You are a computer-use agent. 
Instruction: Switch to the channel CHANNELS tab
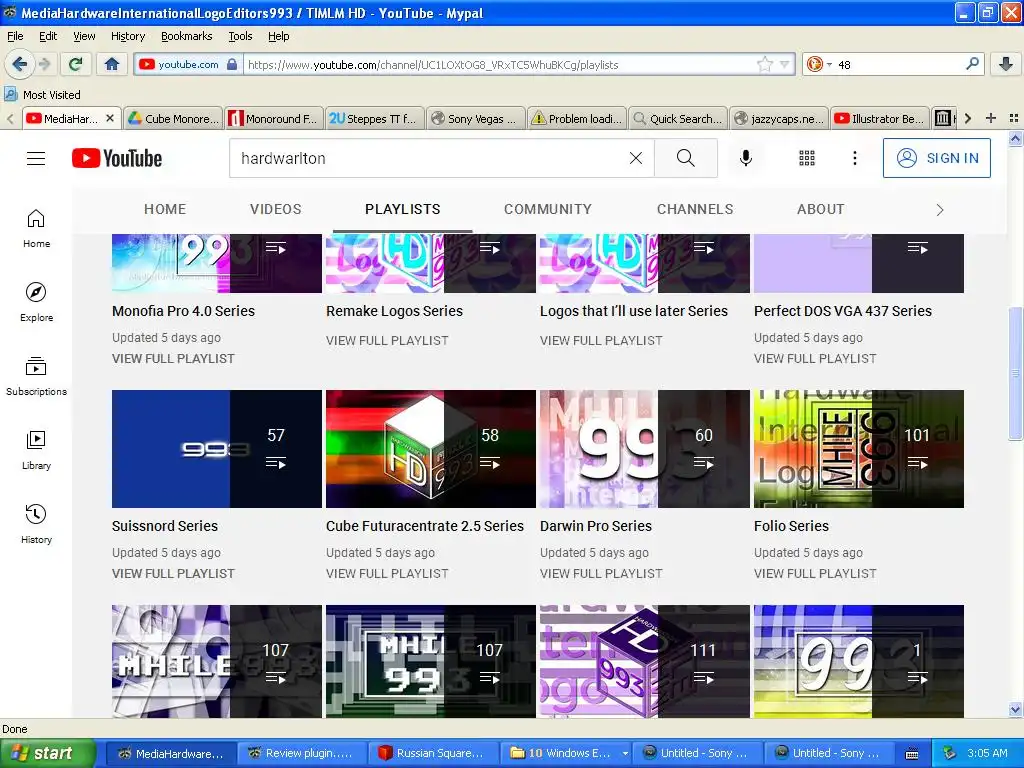click(x=695, y=209)
